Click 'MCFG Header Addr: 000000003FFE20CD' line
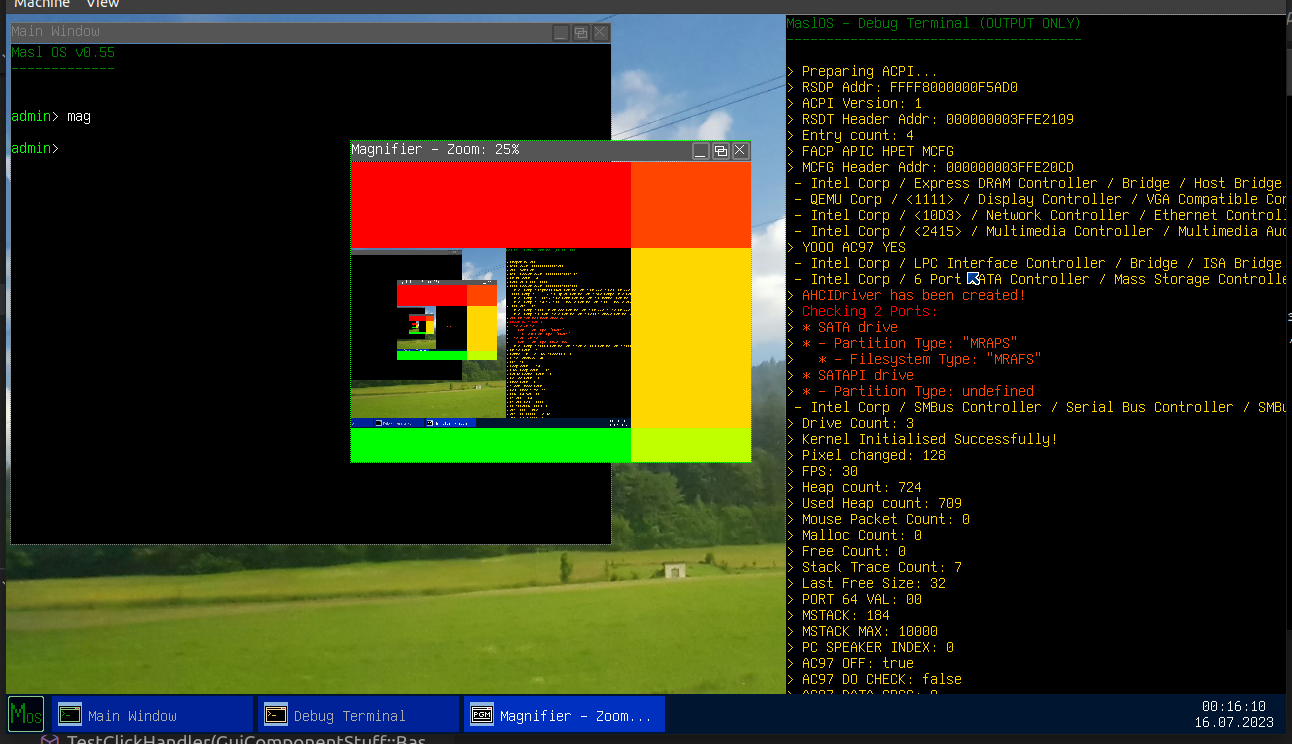This screenshot has height=744, width=1292. coord(930,167)
